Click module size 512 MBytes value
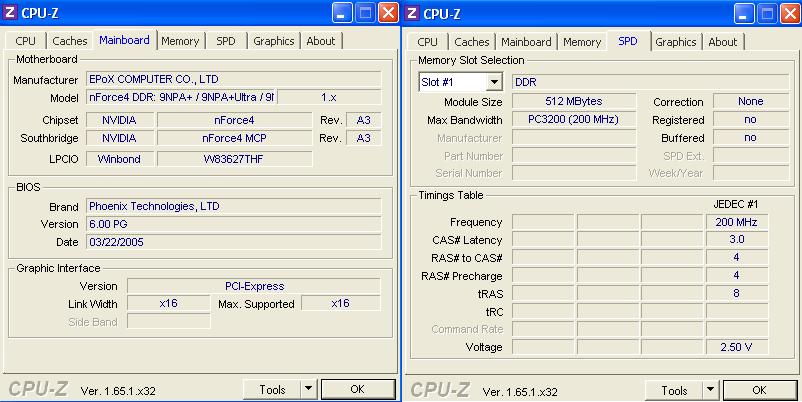The width and height of the screenshot is (802, 402). pyautogui.click(x=574, y=101)
